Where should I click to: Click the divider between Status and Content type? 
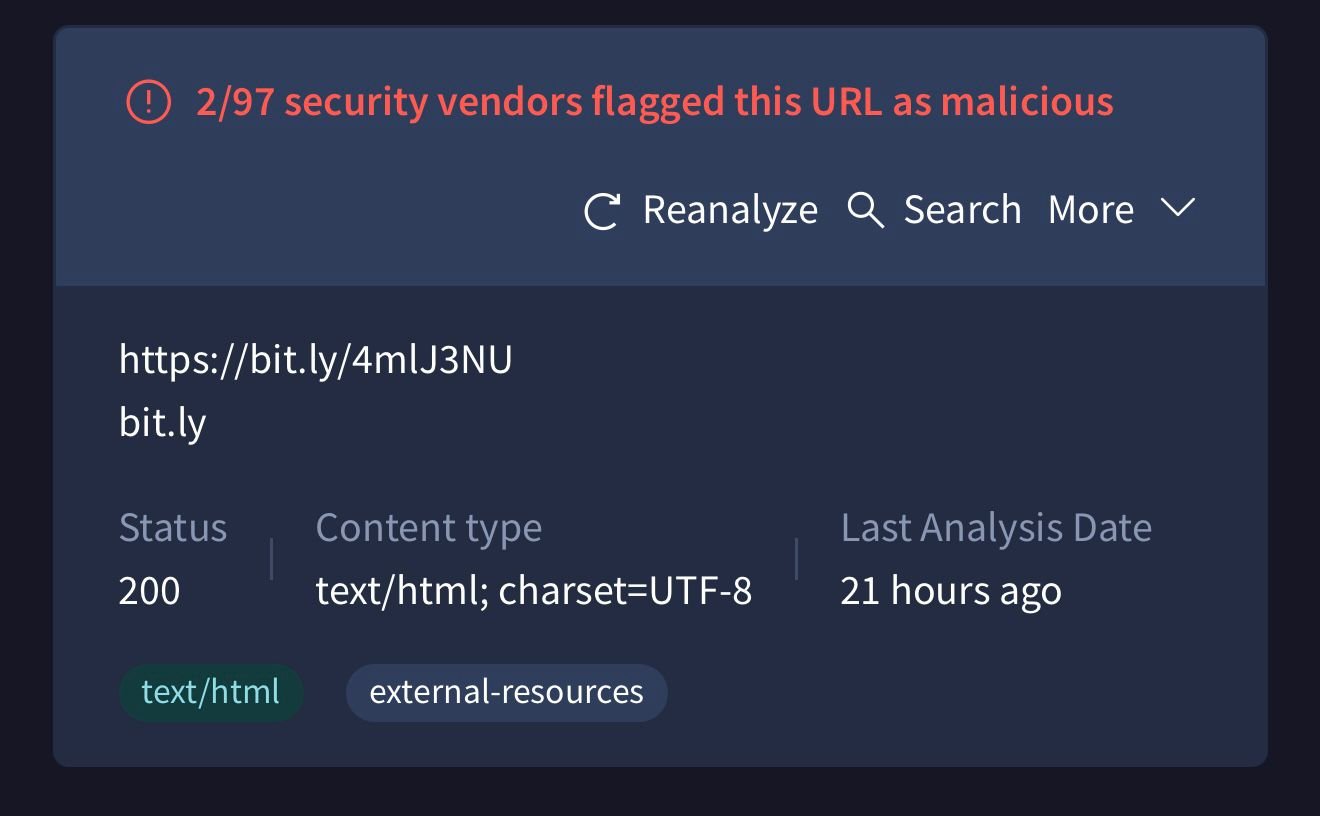(272, 559)
